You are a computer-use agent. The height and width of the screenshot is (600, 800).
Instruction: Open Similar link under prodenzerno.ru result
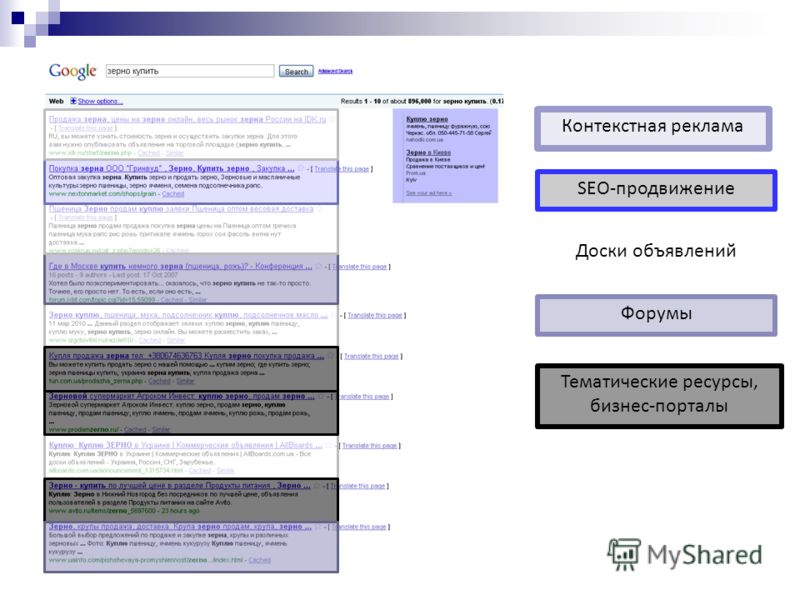click(161, 430)
